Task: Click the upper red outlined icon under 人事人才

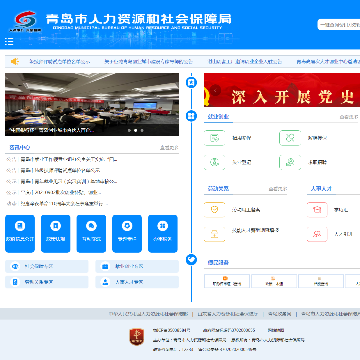Action: click(317, 210)
